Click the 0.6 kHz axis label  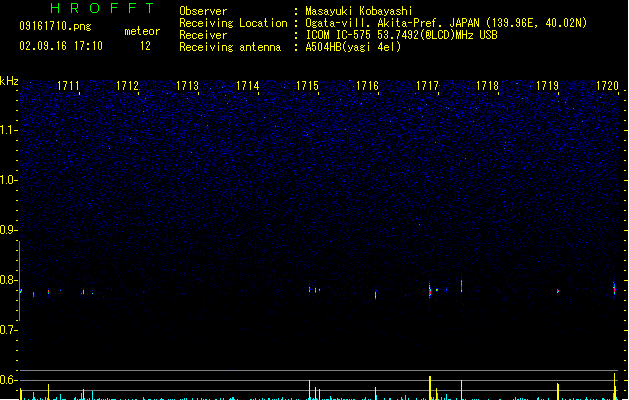[x=8, y=380]
